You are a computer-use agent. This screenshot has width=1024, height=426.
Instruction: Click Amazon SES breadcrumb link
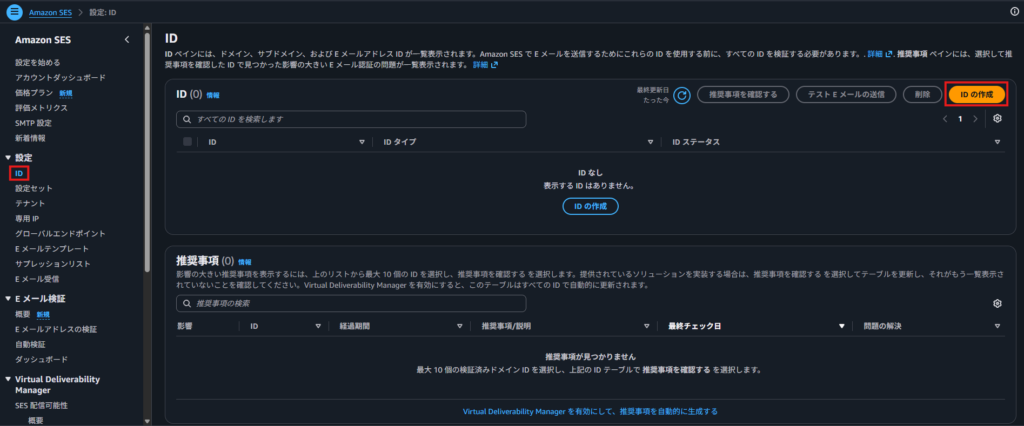pyautogui.click(x=50, y=12)
